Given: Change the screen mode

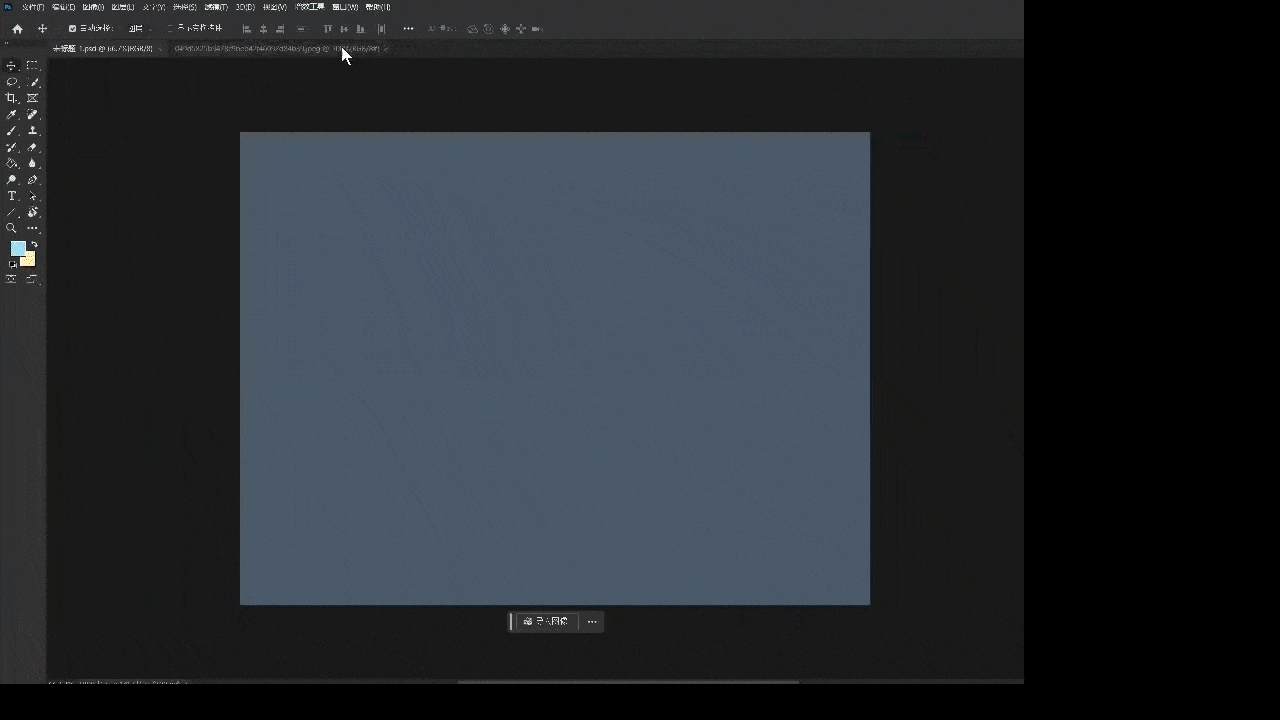Looking at the screenshot, I should (x=32, y=279).
